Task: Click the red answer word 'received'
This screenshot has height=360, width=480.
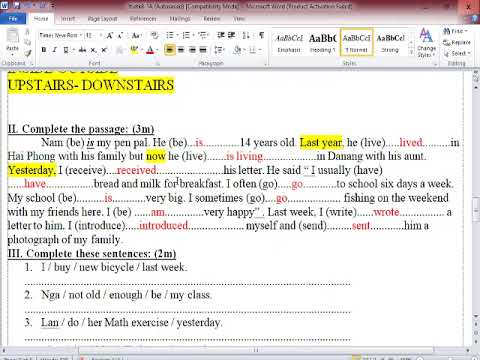Action: point(136,170)
